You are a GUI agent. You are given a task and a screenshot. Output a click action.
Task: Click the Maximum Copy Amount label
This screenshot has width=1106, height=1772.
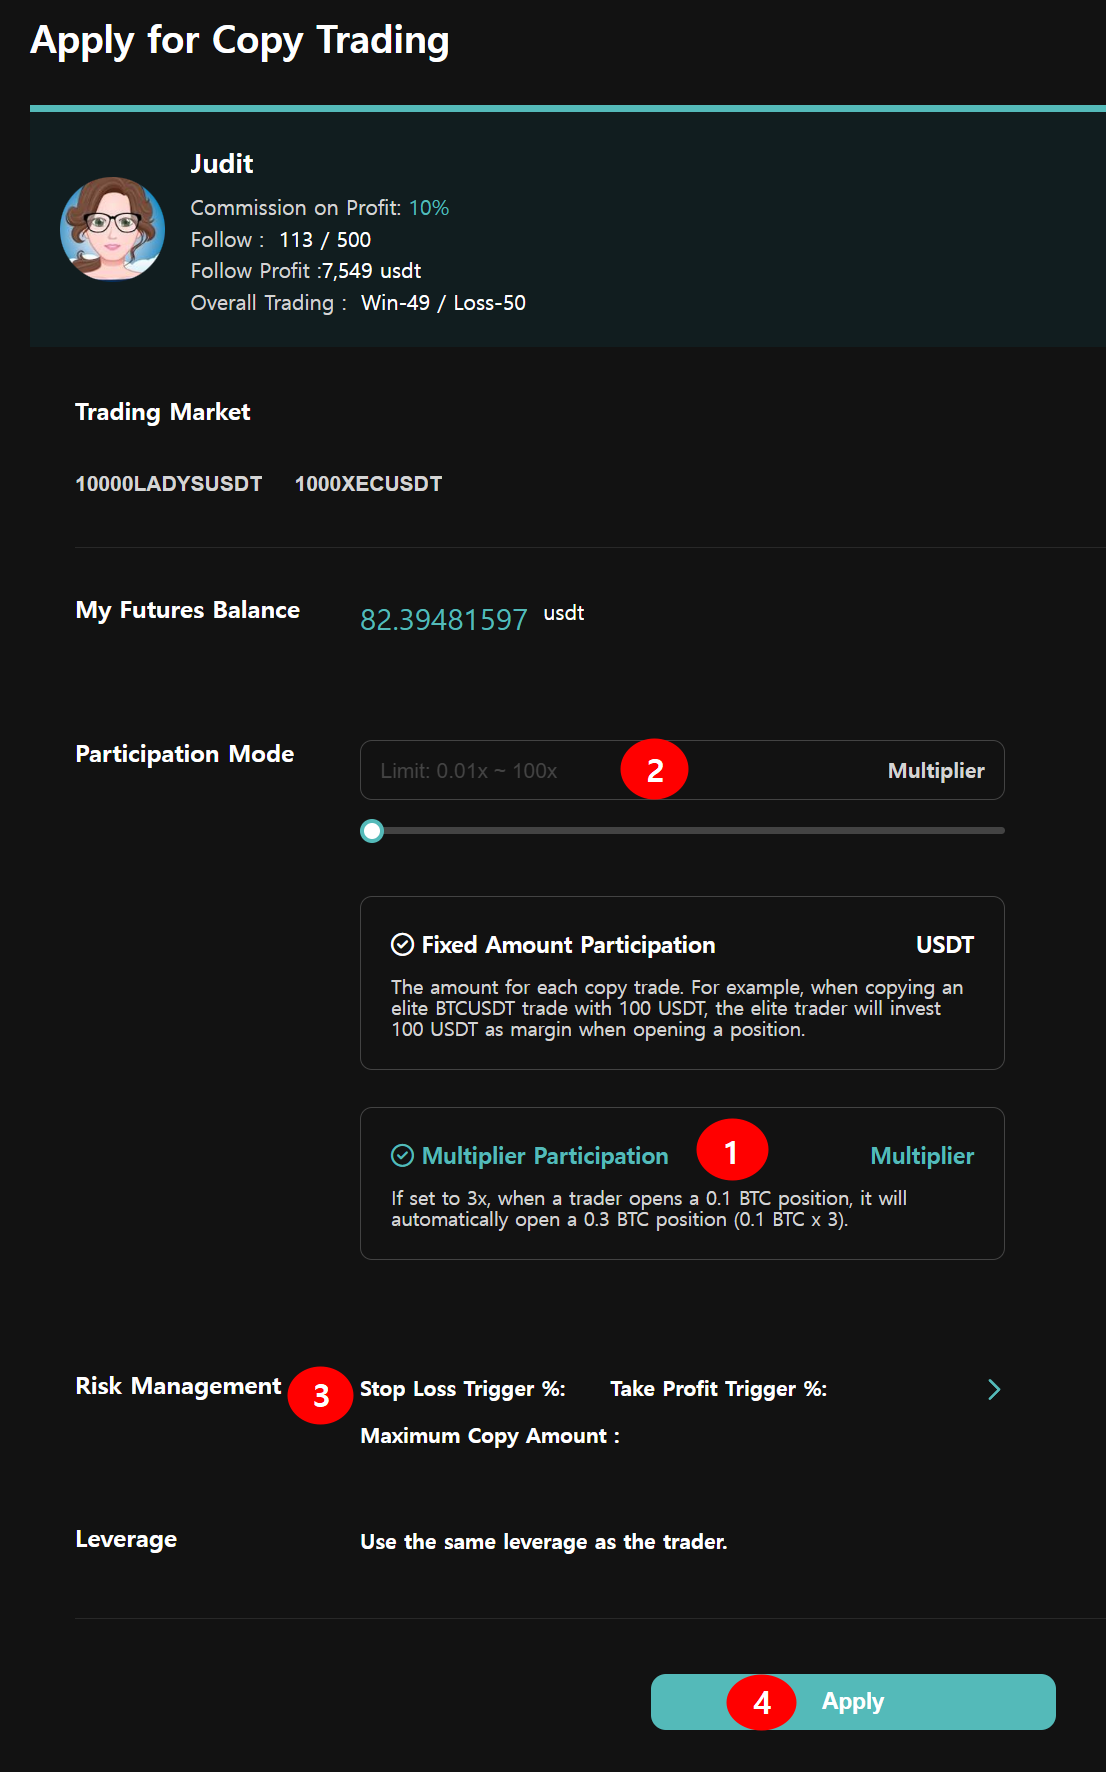pos(489,1436)
